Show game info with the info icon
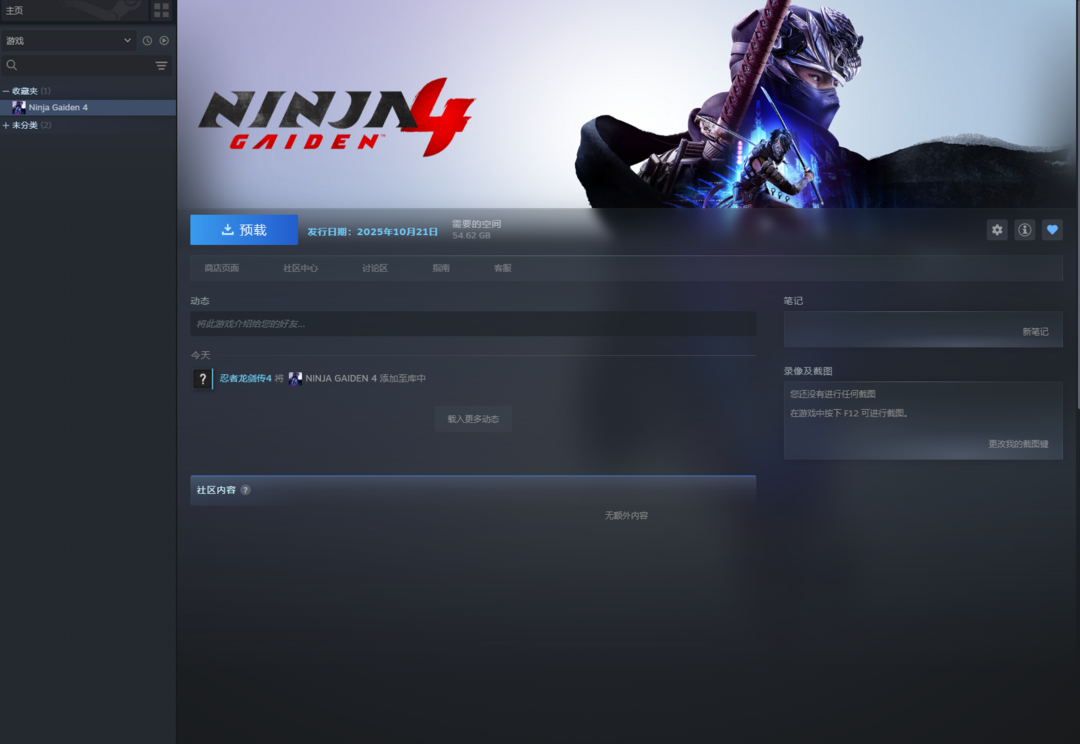This screenshot has width=1080, height=744. (1024, 230)
